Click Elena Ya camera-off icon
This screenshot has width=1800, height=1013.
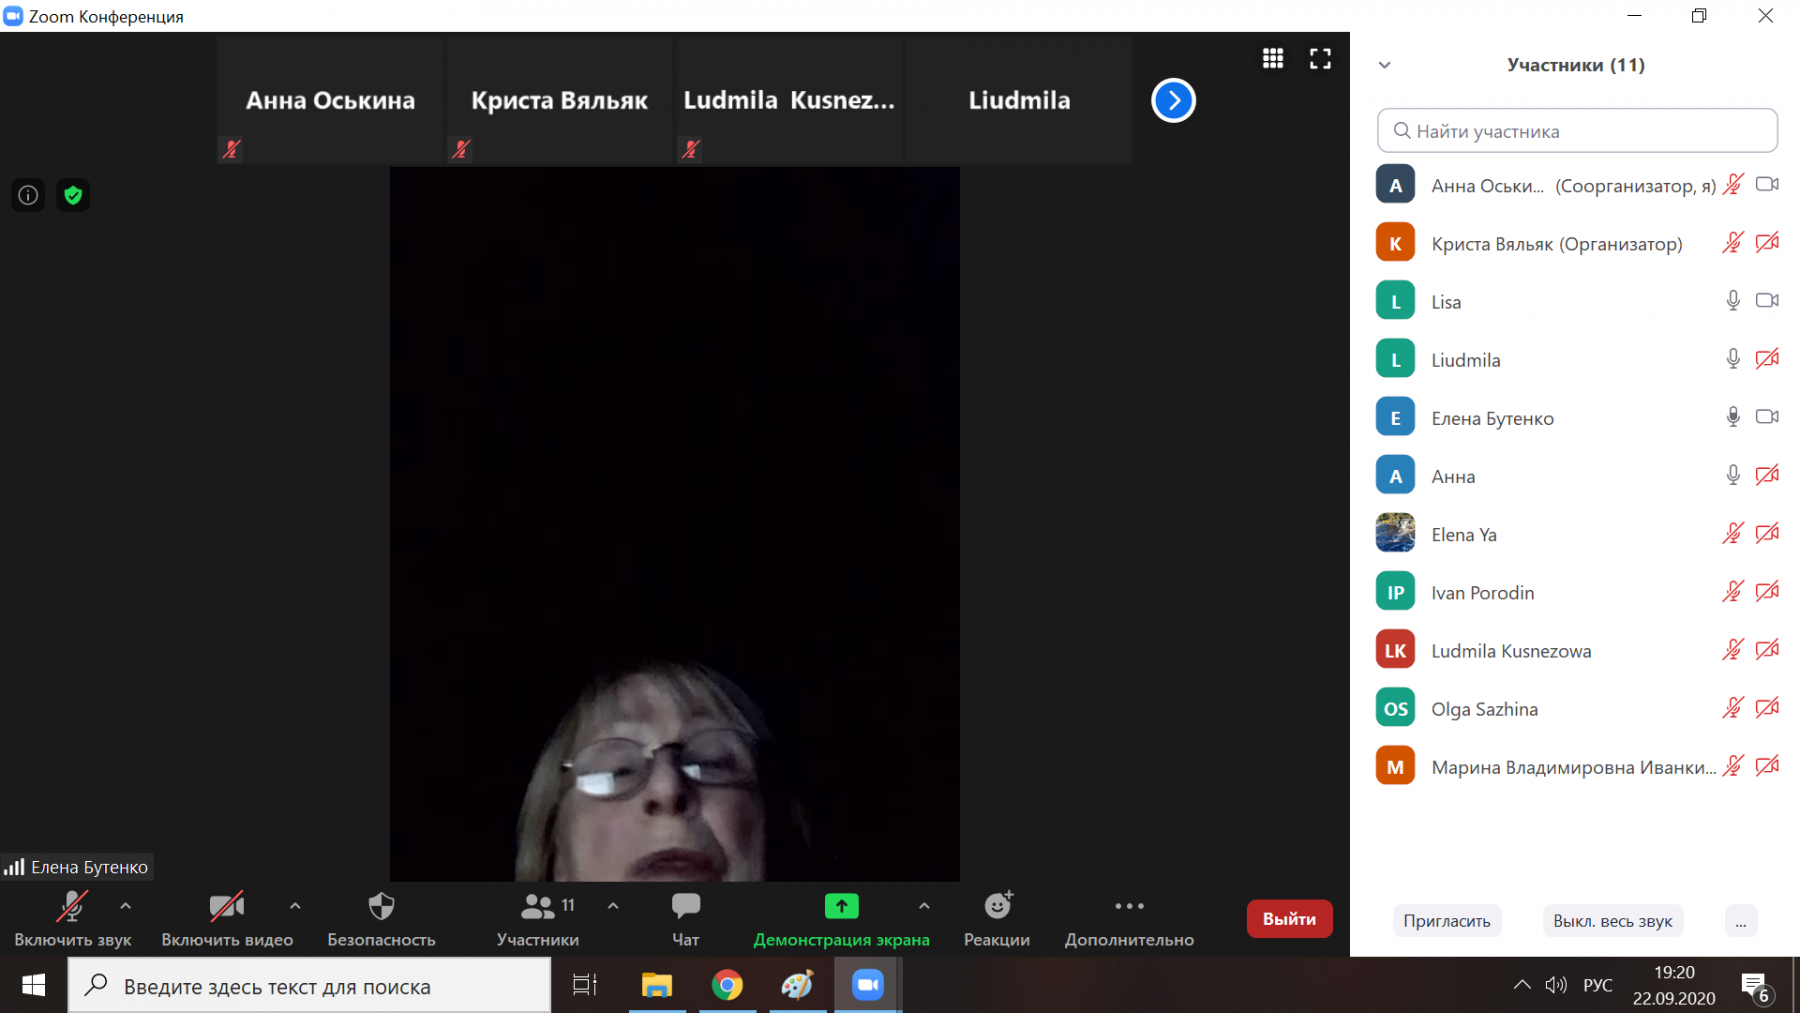pos(1767,533)
